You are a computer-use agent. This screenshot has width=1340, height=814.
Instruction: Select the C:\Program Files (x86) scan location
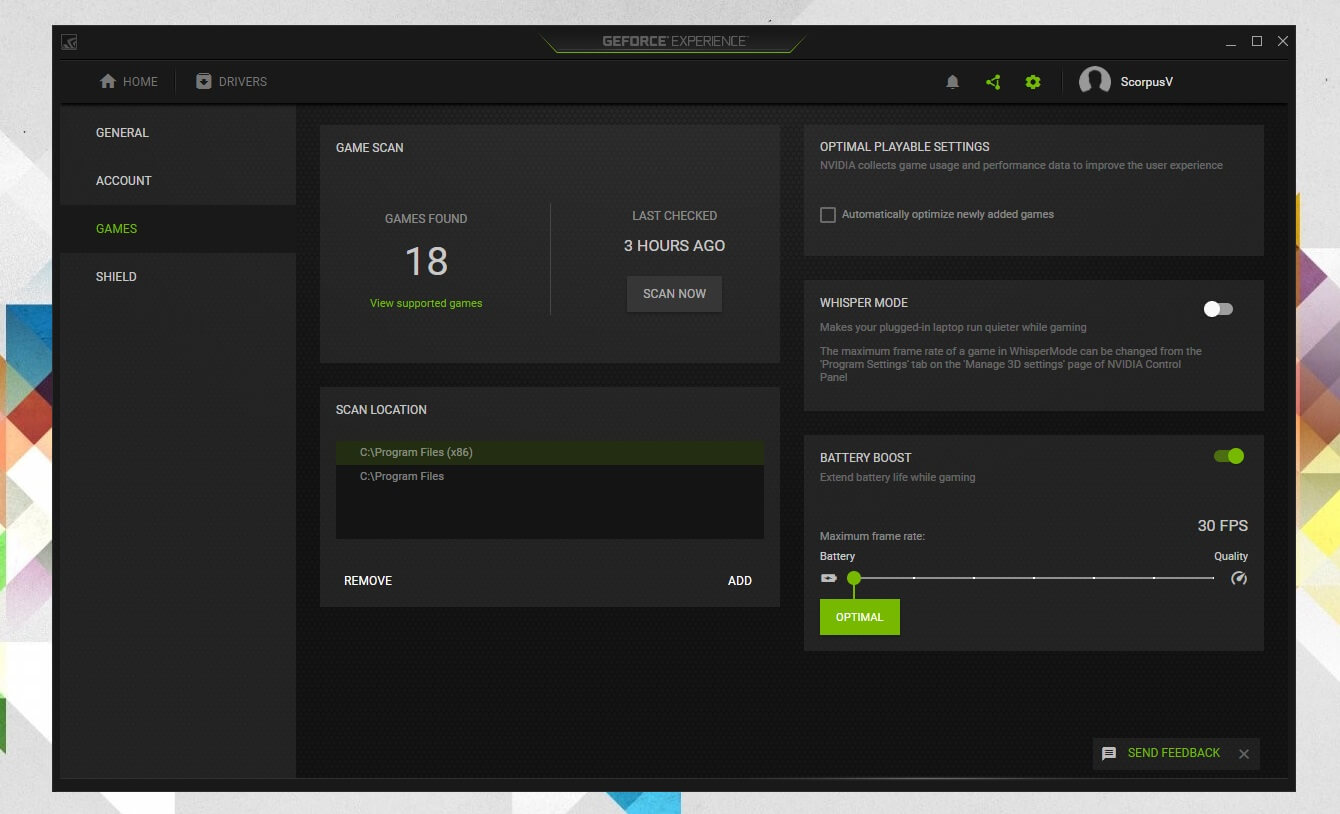point(550,452)
